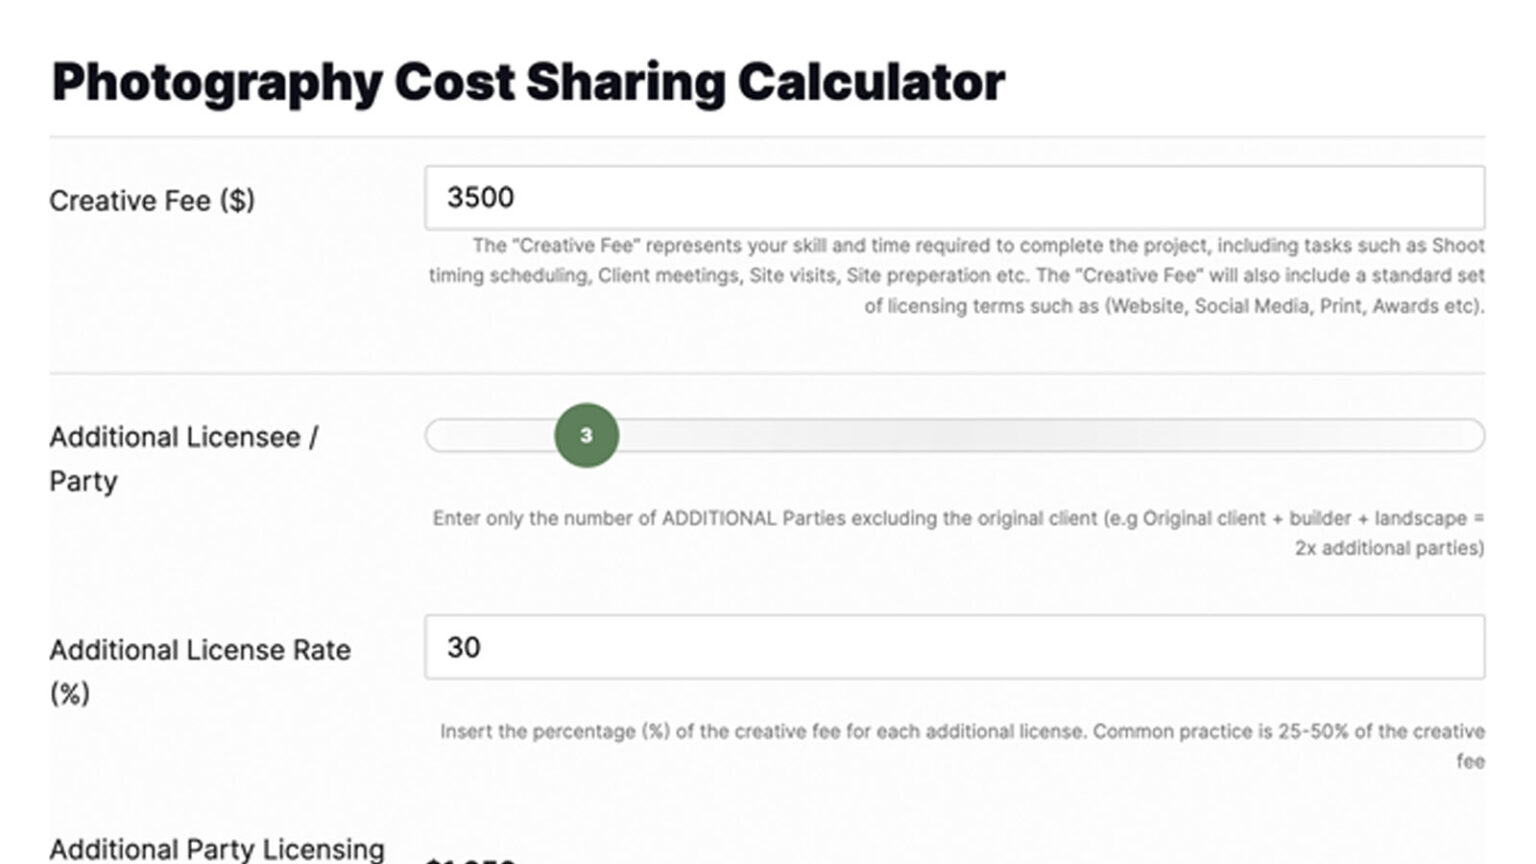Viewport: 1536px width, 864px height.
Task: Click the "Website, Social Media, Print, Awards" text line
Action: tap(1174, 307)
